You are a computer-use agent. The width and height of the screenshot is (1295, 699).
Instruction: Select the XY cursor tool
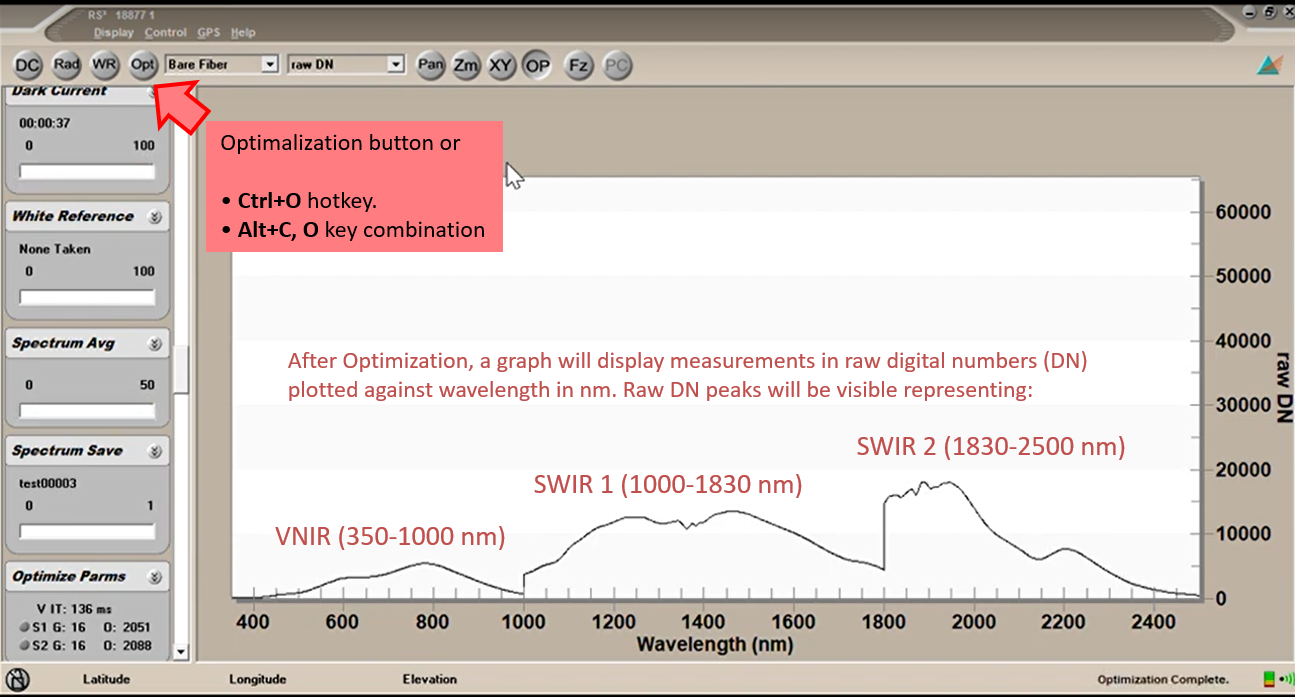coord(501,66)
